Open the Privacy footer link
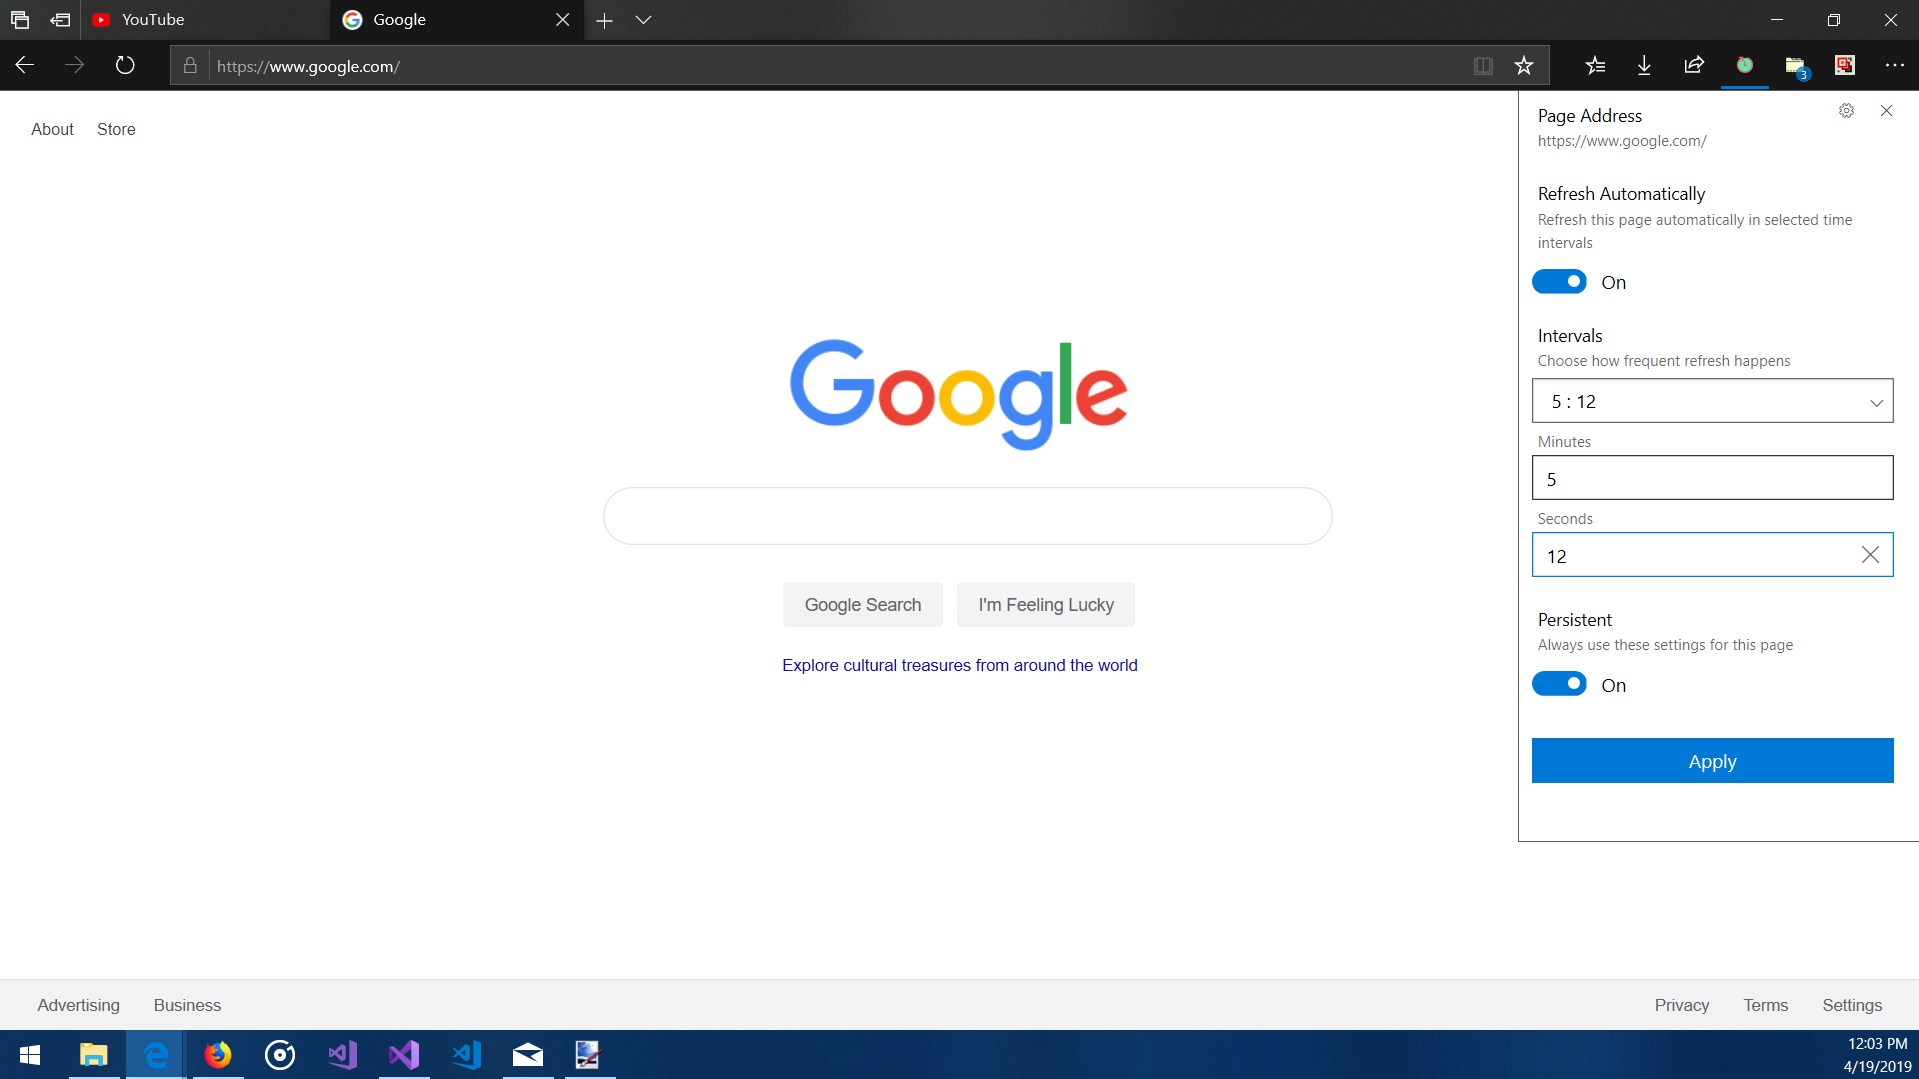Screen dimensions: 1919x1079 coord(1682,1006)
